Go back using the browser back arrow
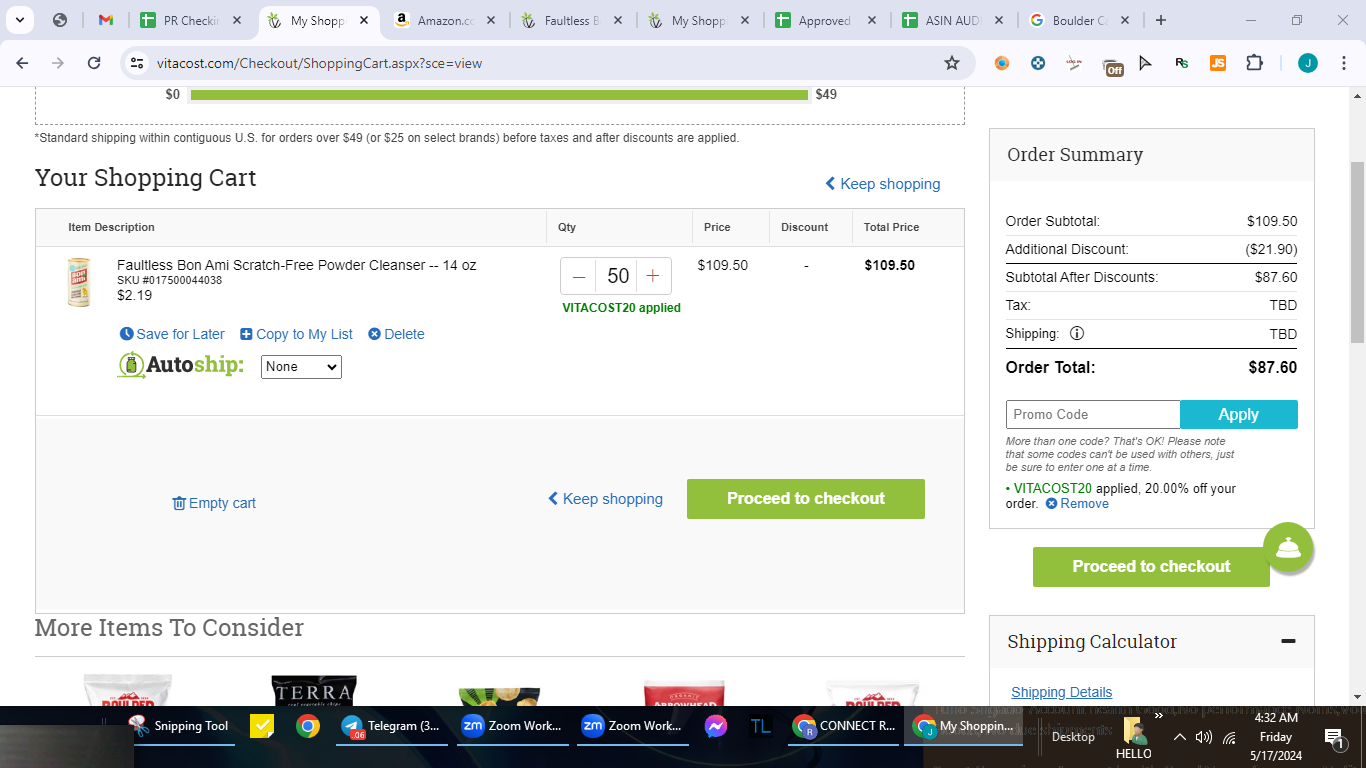 tap(22, 63)
